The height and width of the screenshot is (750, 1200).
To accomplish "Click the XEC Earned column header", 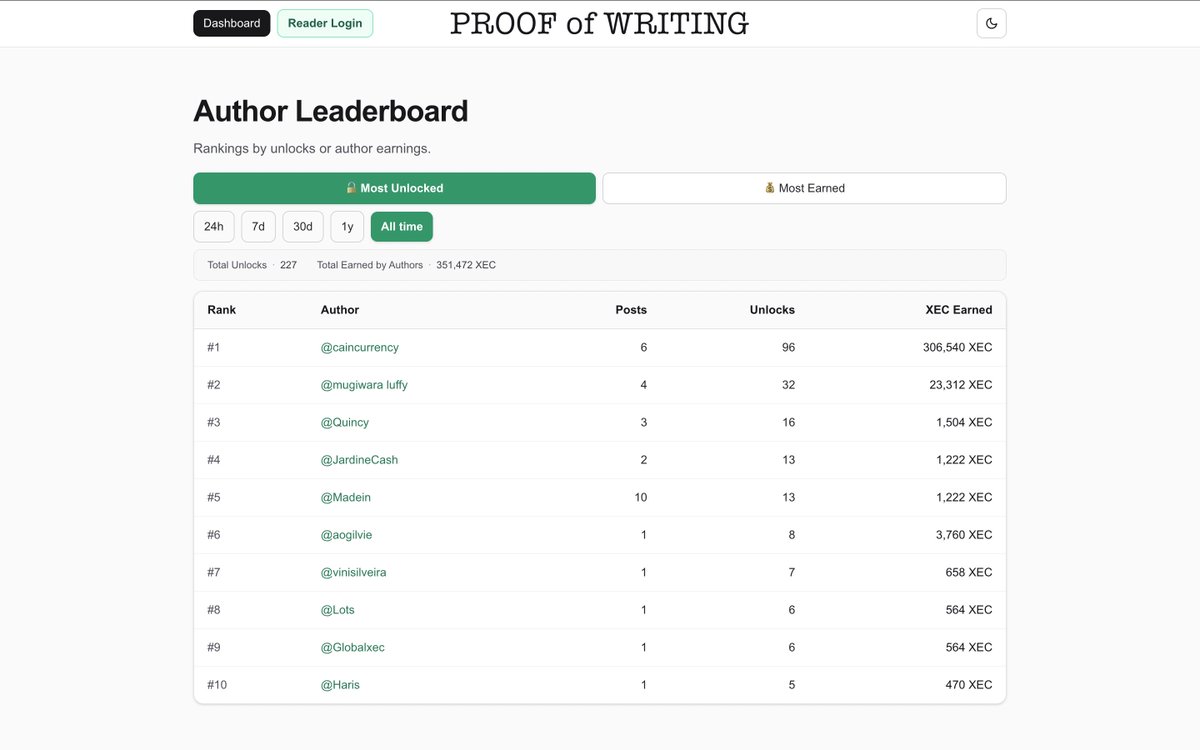I will (x=959, y=310).
